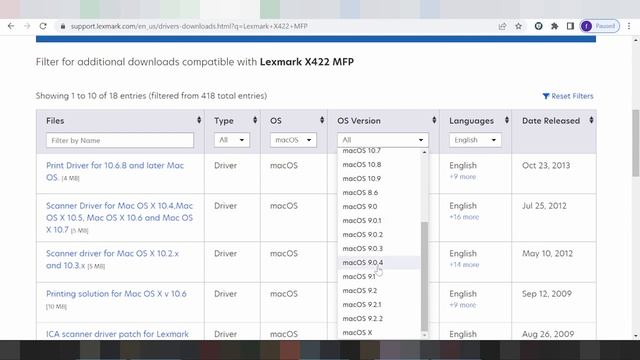Select macOS 9.2 option

point(379,291)
